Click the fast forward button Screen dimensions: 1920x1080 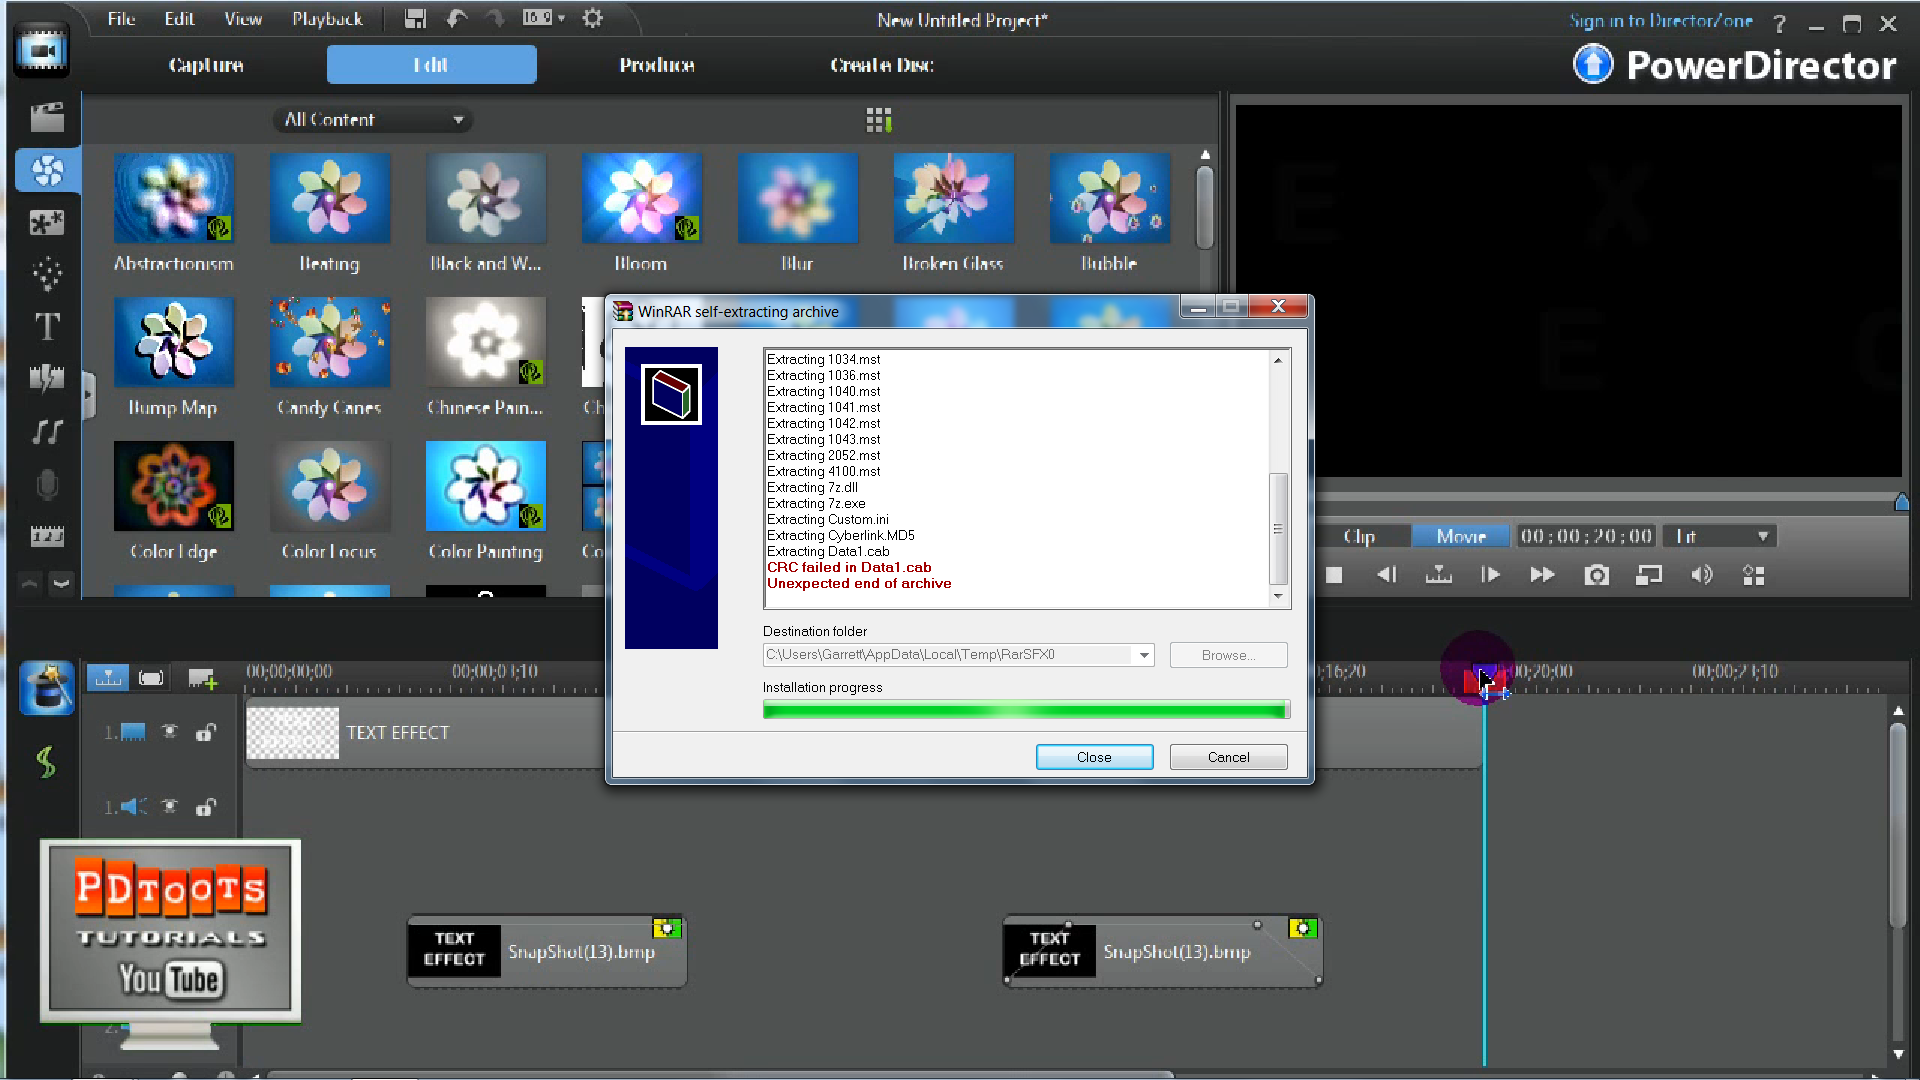pyautogui.click(x=1542, y=575)
